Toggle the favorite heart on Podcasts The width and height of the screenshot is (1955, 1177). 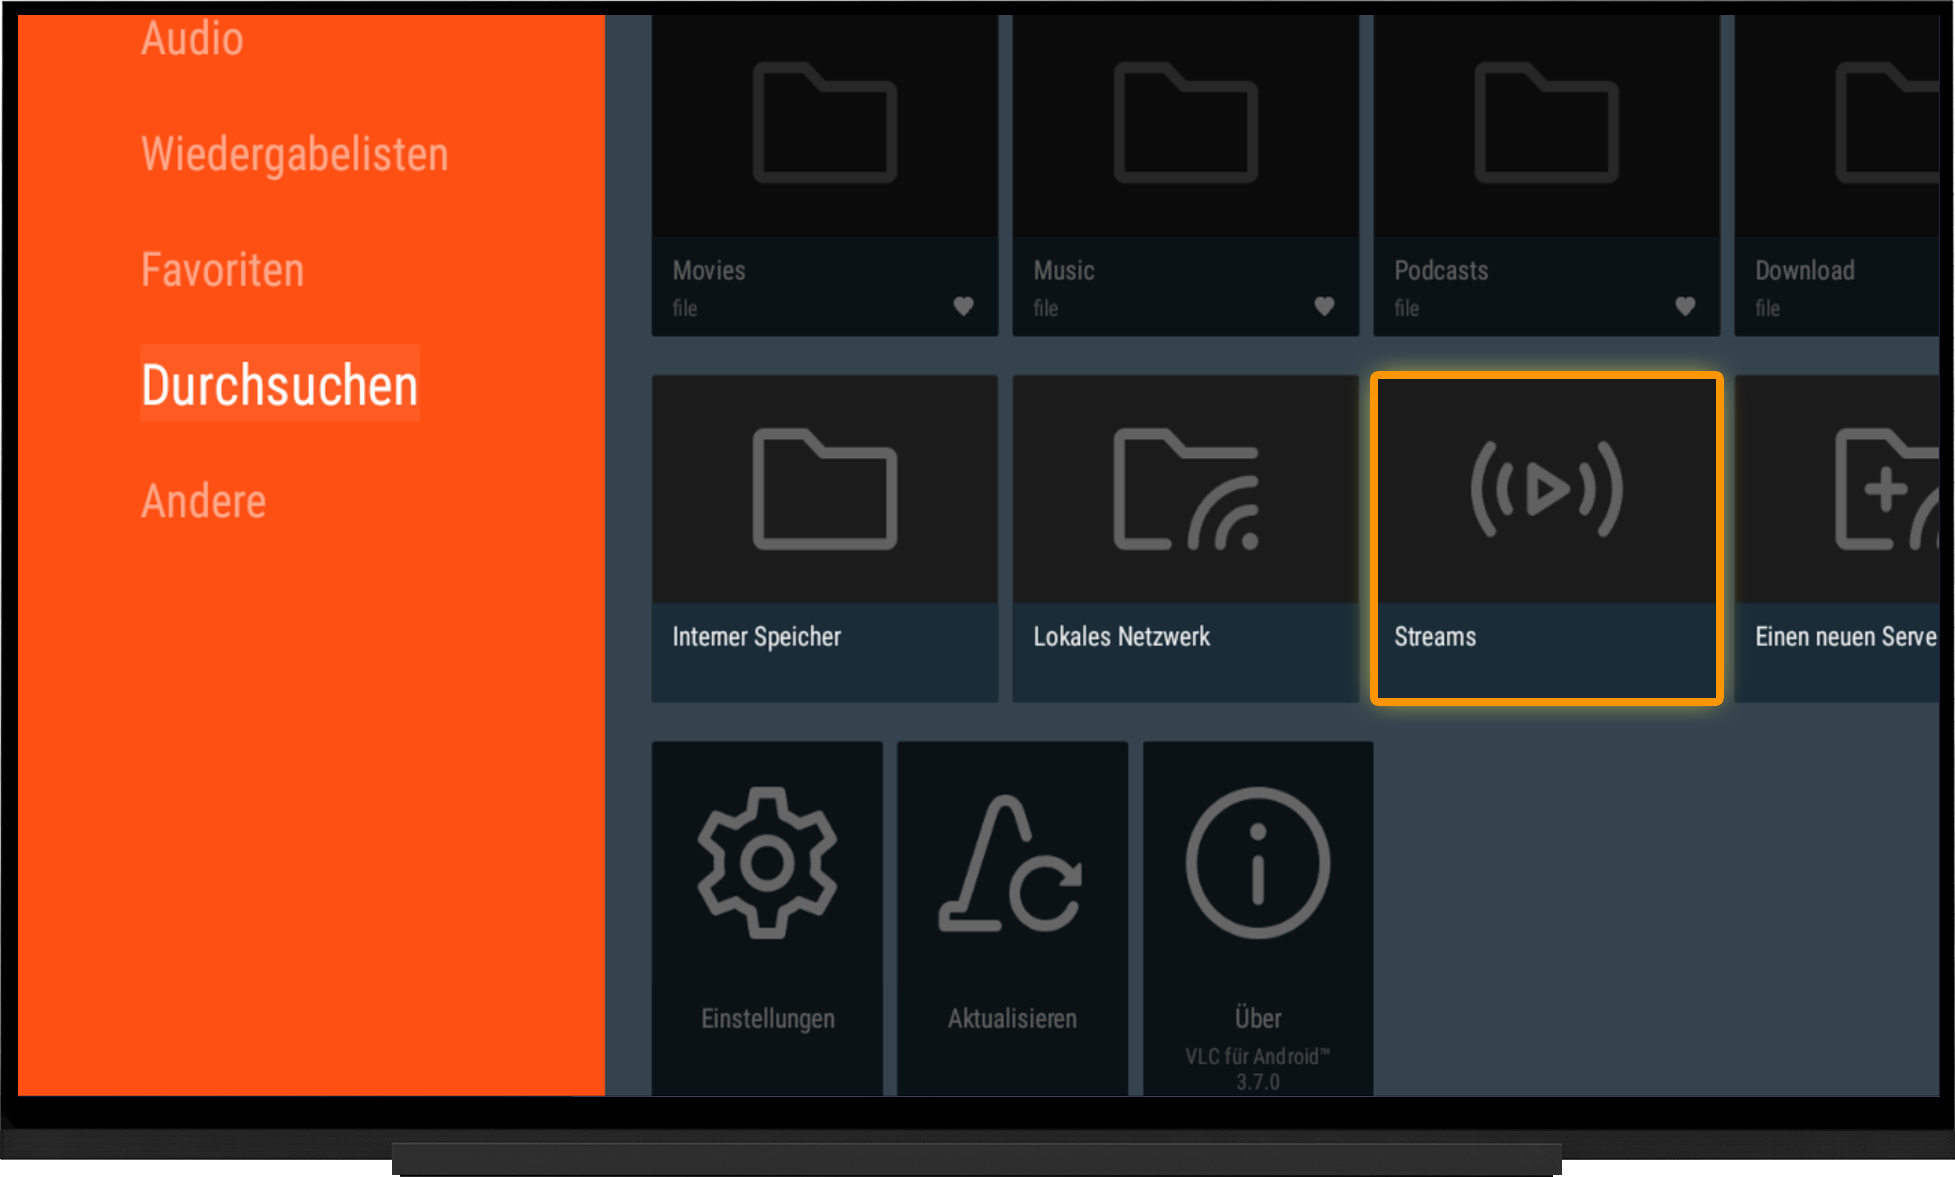coord(1685,306)
